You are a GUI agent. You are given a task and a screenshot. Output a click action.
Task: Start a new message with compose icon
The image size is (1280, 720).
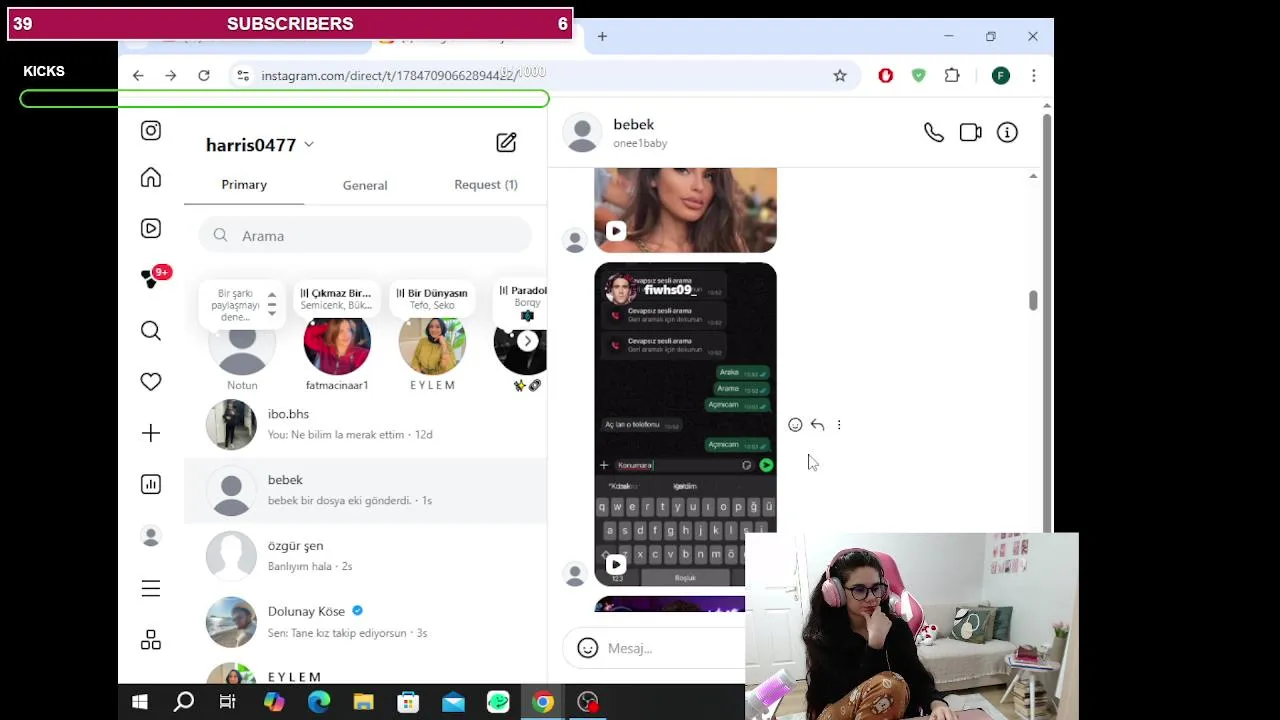coord(506,143)
